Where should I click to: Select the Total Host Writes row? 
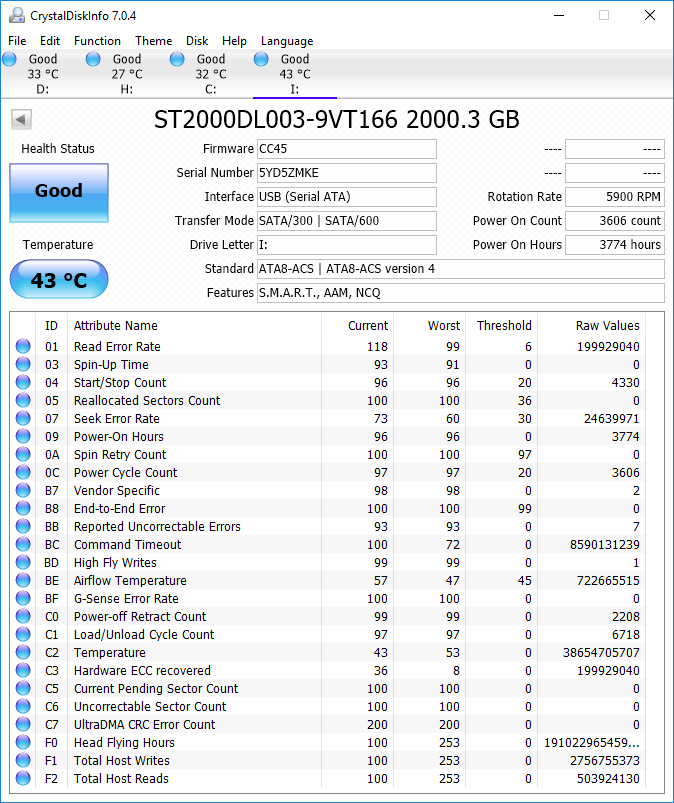(328, 760)
